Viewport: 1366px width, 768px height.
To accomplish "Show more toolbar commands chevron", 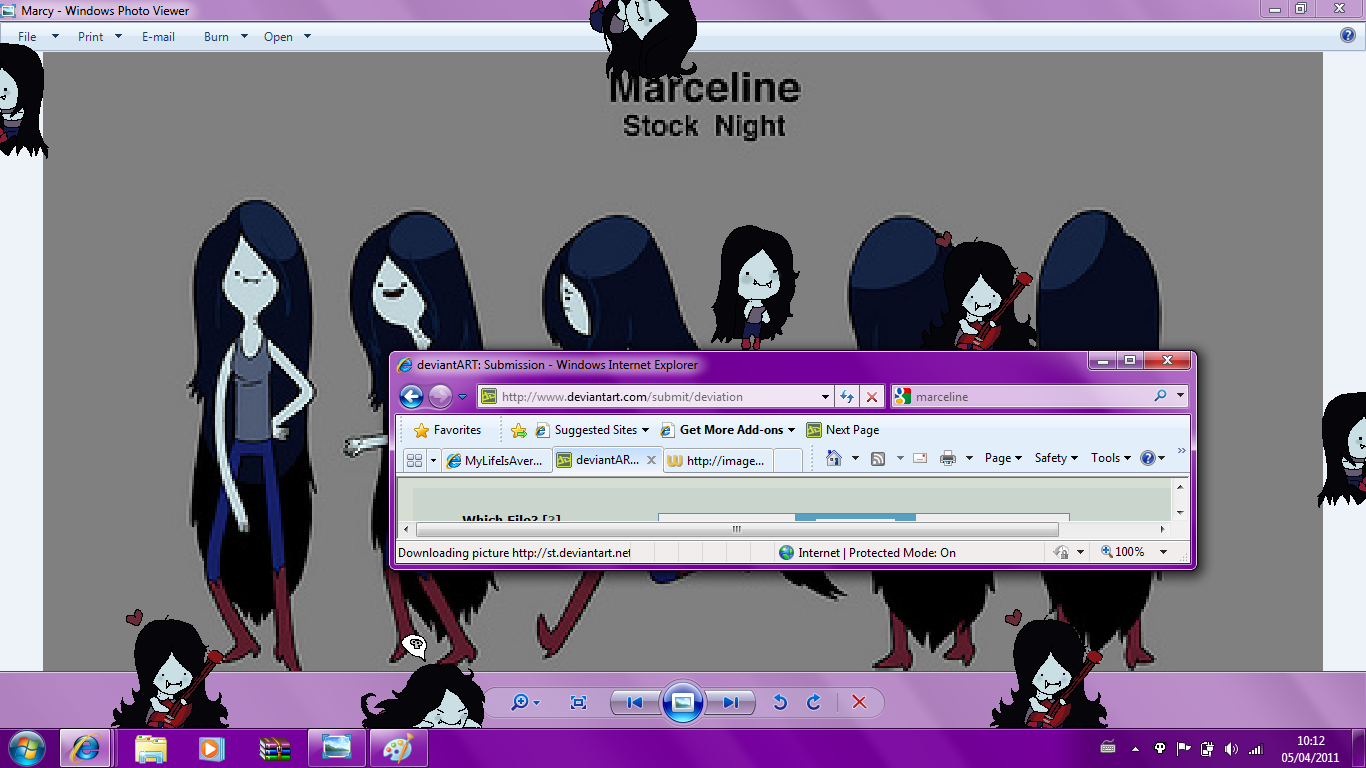I will (x=1181, y=451).
